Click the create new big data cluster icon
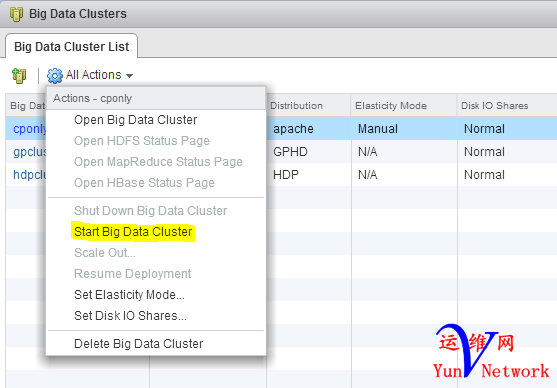 coord(19,76)
